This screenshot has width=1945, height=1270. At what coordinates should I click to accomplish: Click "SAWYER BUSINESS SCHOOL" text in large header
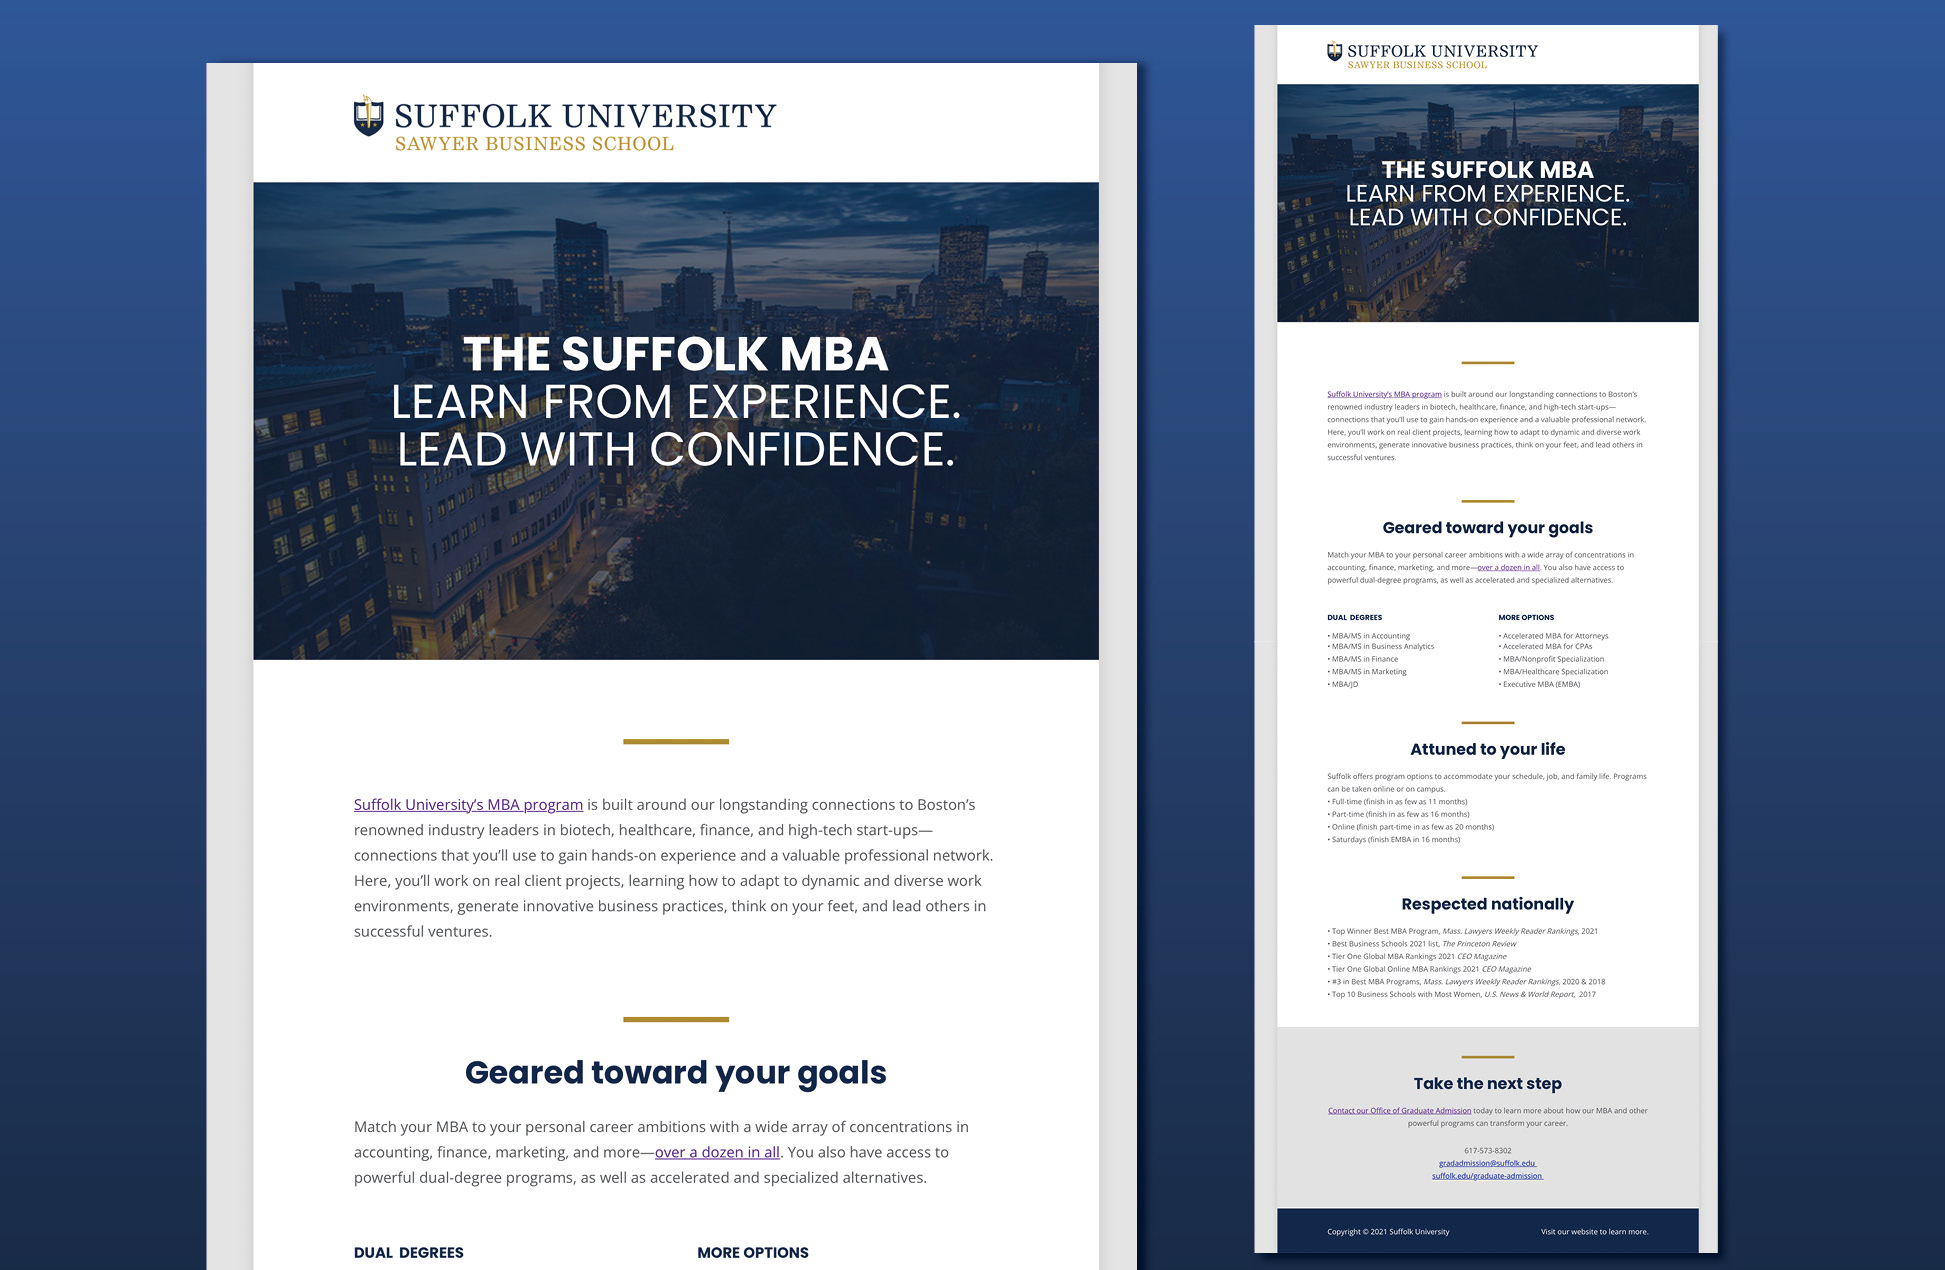point(534,144)
